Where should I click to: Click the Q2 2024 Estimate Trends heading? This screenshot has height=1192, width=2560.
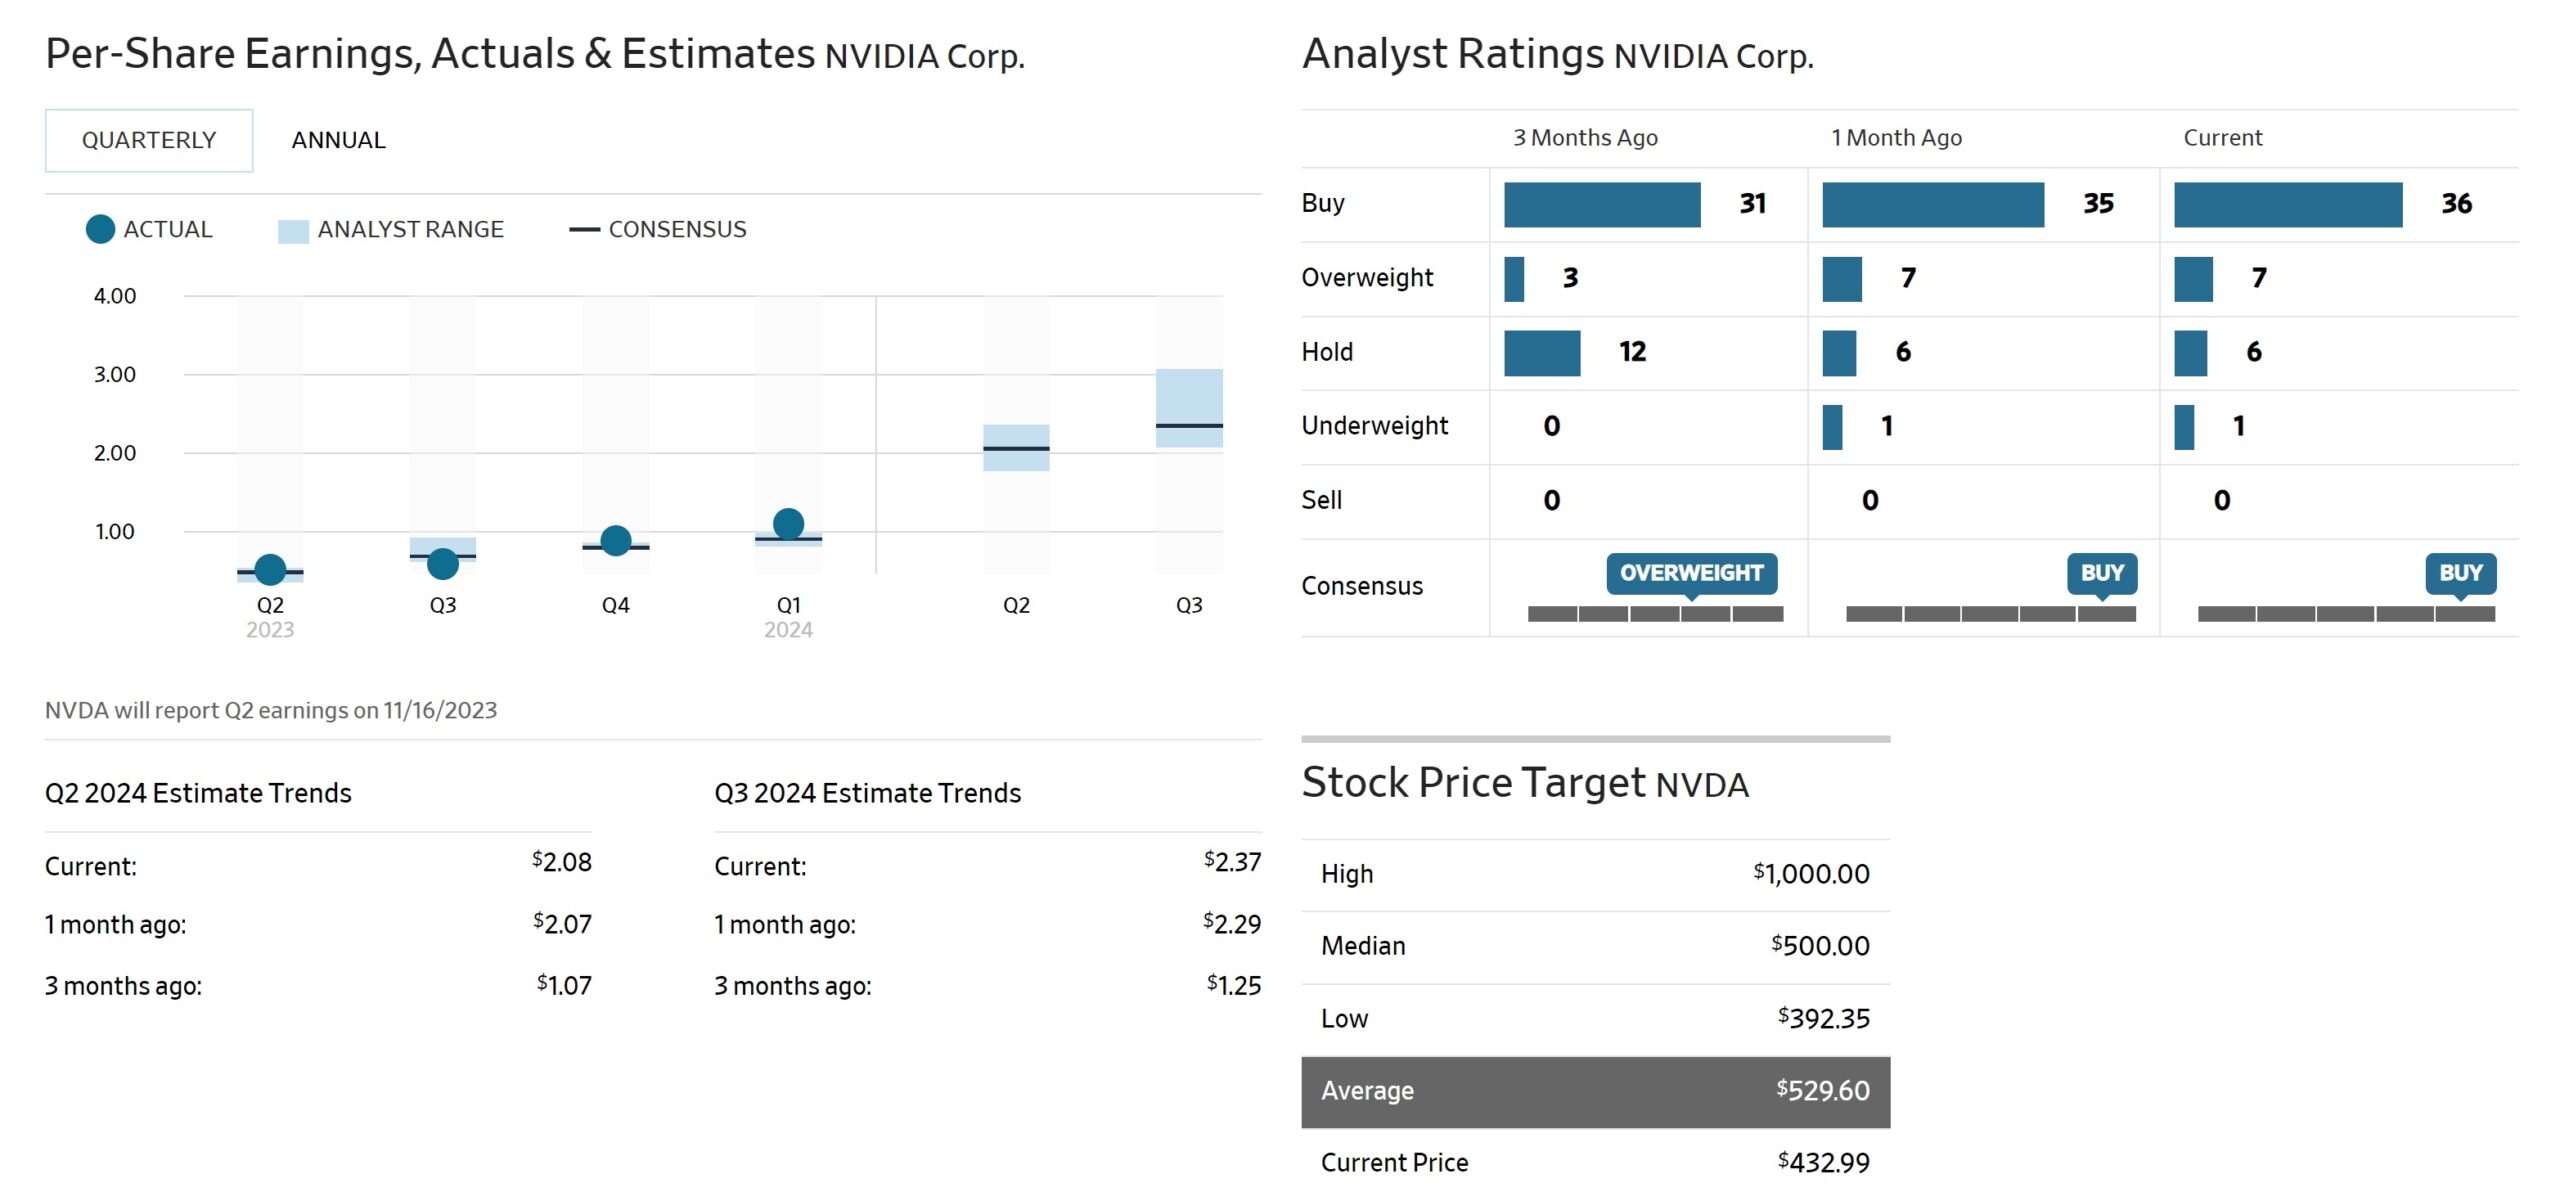[198, 793]
